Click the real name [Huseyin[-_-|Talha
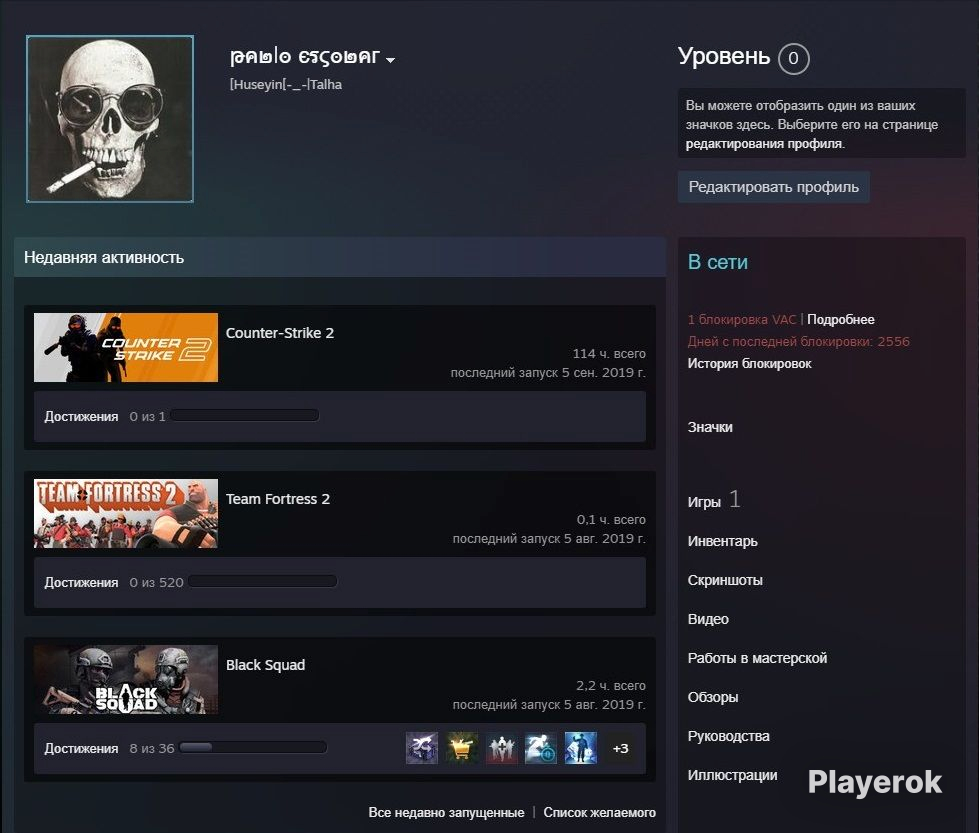This screenshot has height=833, width=979. coord(286,84)
